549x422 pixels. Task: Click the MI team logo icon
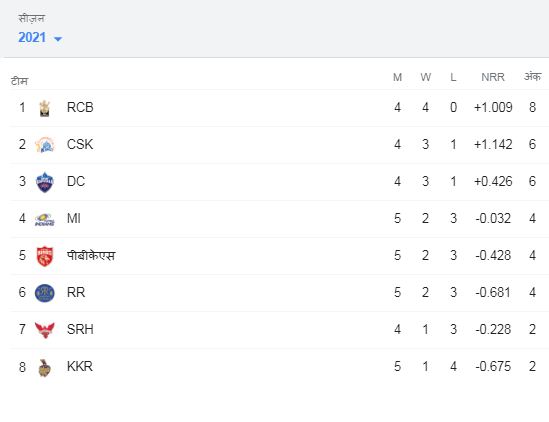pyautogui.click(x=44, y=219)
